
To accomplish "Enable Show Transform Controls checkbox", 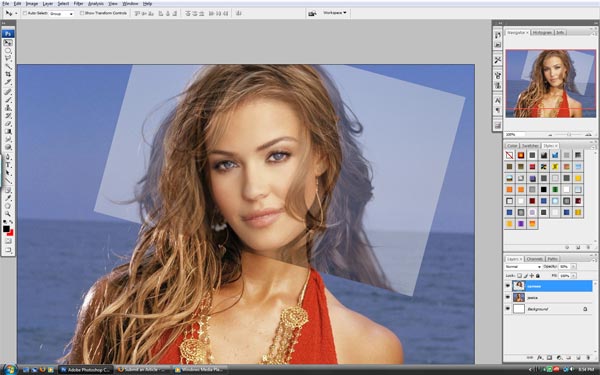I will pyautogui.click(x=82, y=13).
